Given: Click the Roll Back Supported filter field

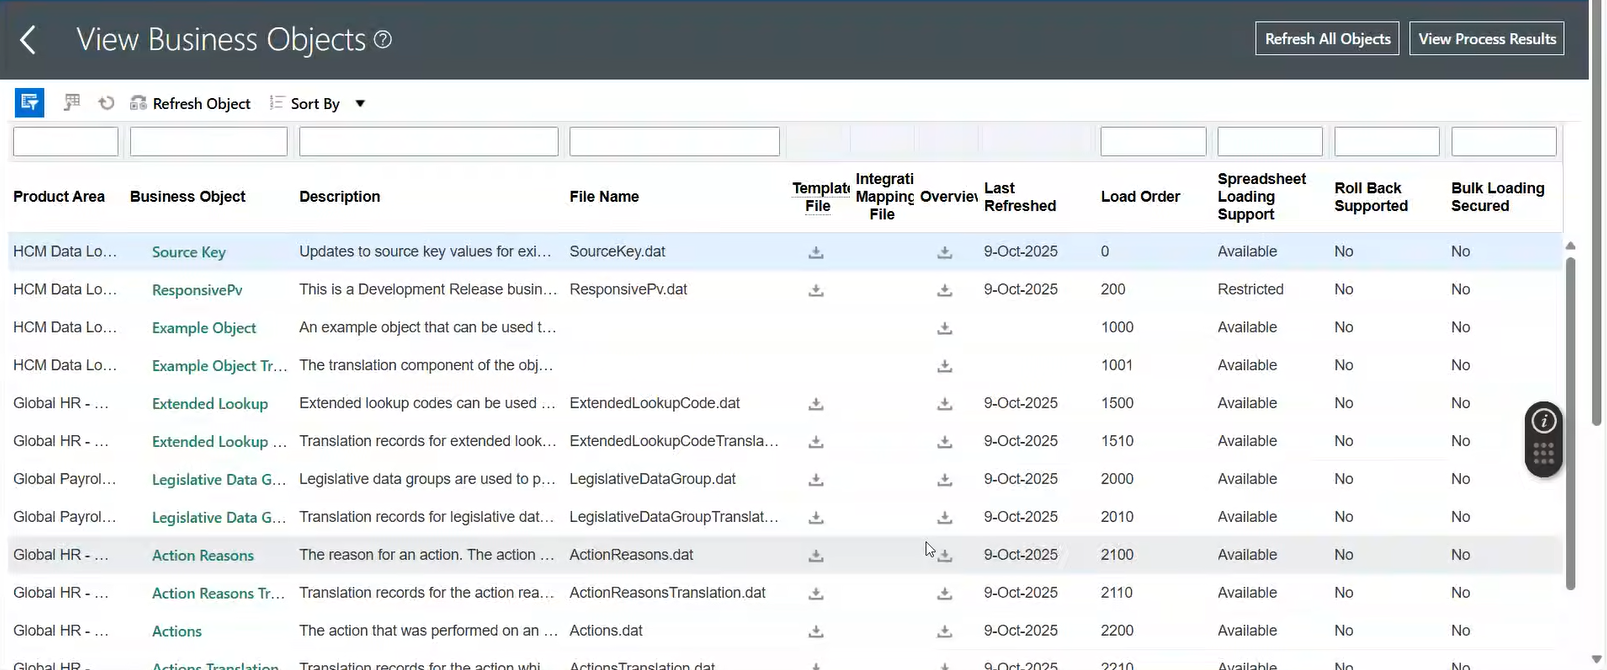Looking at the screenshot, I should [1387, 141].
